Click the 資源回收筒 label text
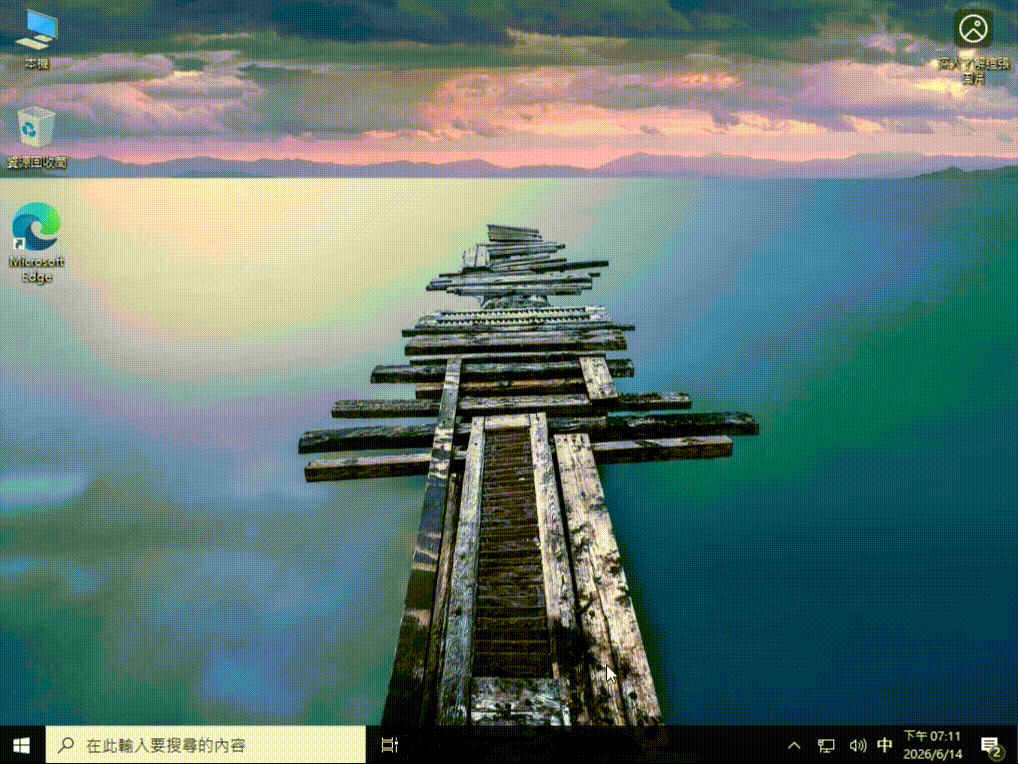The image size is (1018, 764). tap(37, 162)
